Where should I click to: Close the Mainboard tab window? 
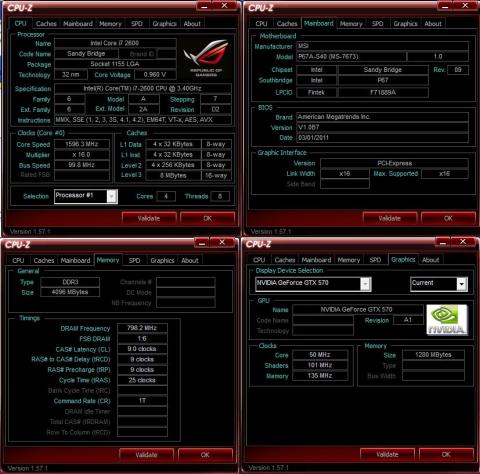(465, 6)
